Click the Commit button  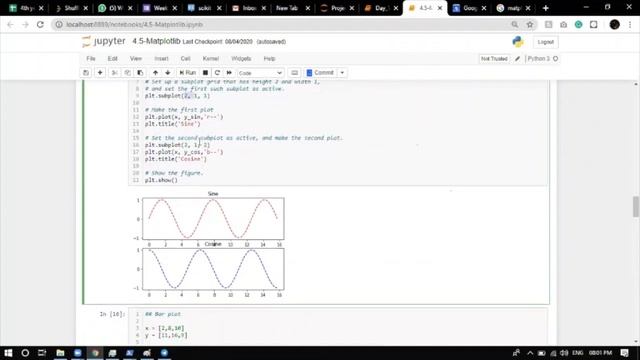[x=320, y=73]
